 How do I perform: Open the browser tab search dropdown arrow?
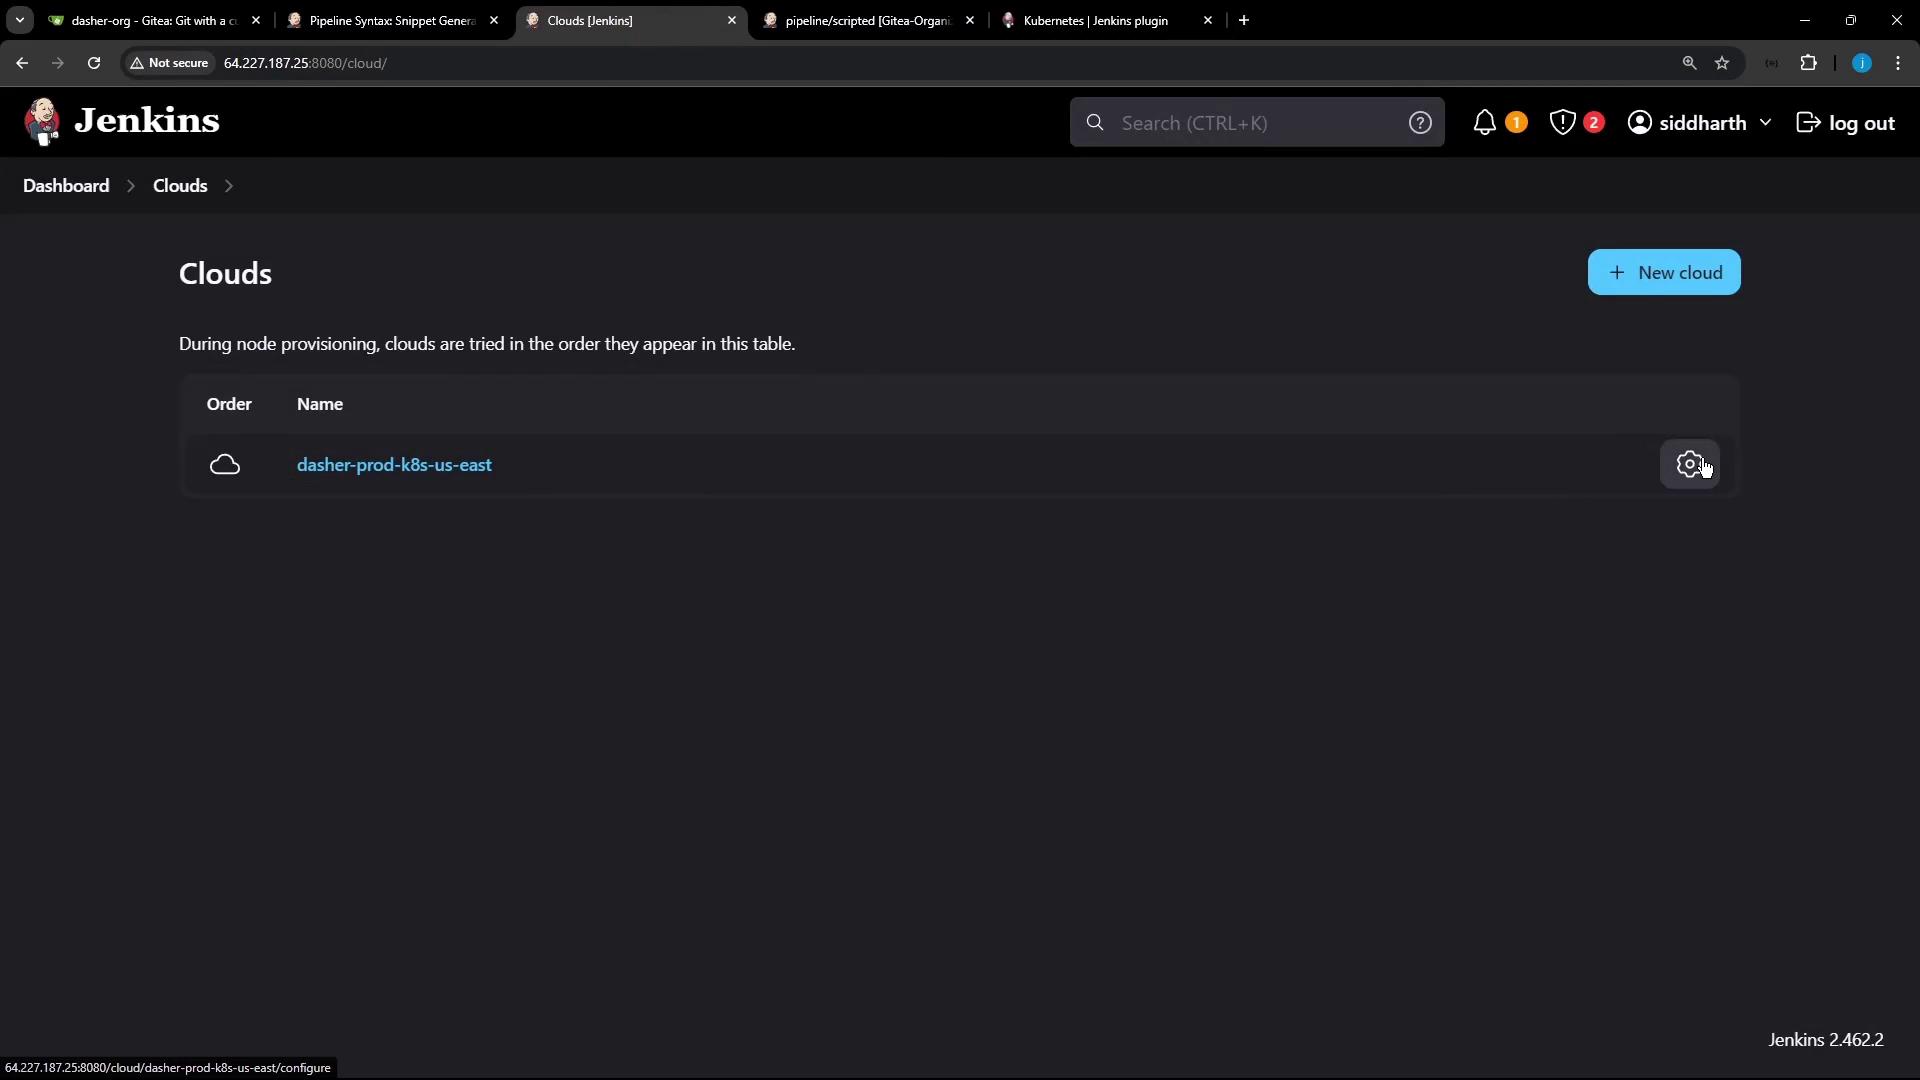click(19, 20)
